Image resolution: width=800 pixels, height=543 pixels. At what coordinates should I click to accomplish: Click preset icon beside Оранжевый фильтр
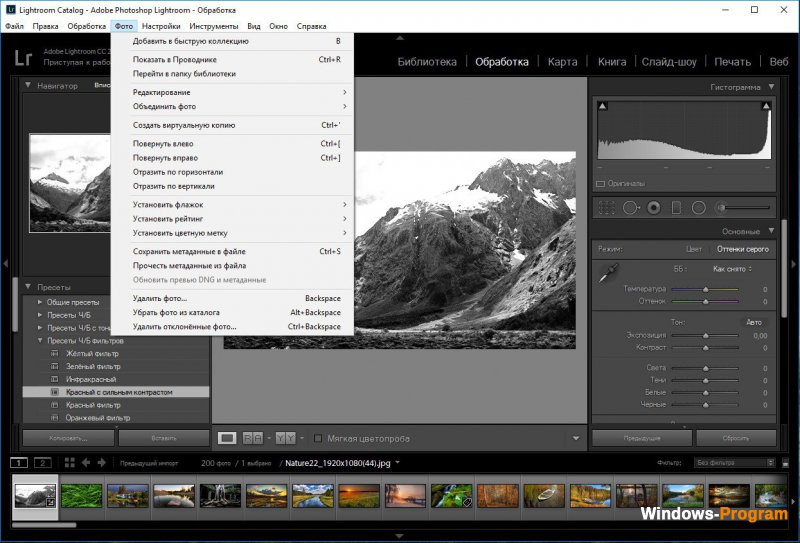click(55, 417)
